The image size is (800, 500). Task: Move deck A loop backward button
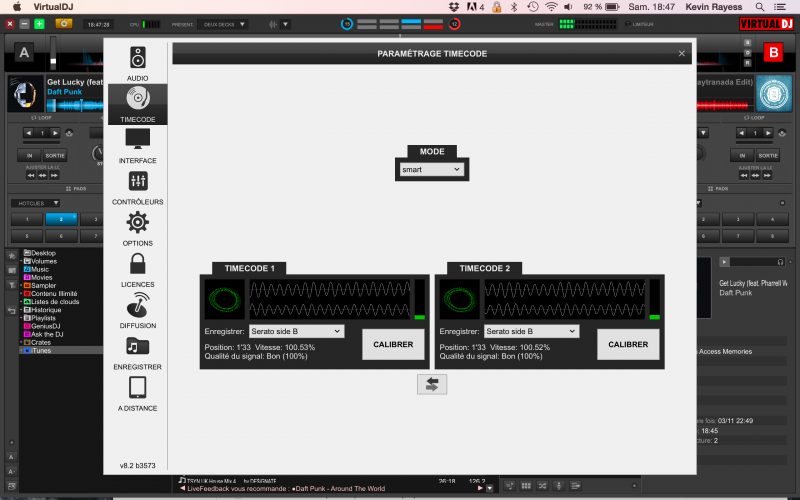31,176
